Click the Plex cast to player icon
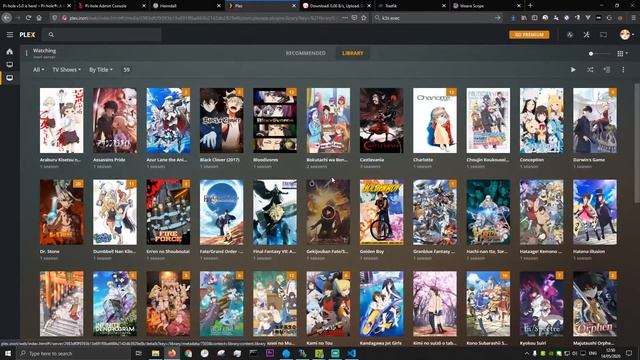Image resolution: width=640 pixels, height=360 pixels. 603,35
